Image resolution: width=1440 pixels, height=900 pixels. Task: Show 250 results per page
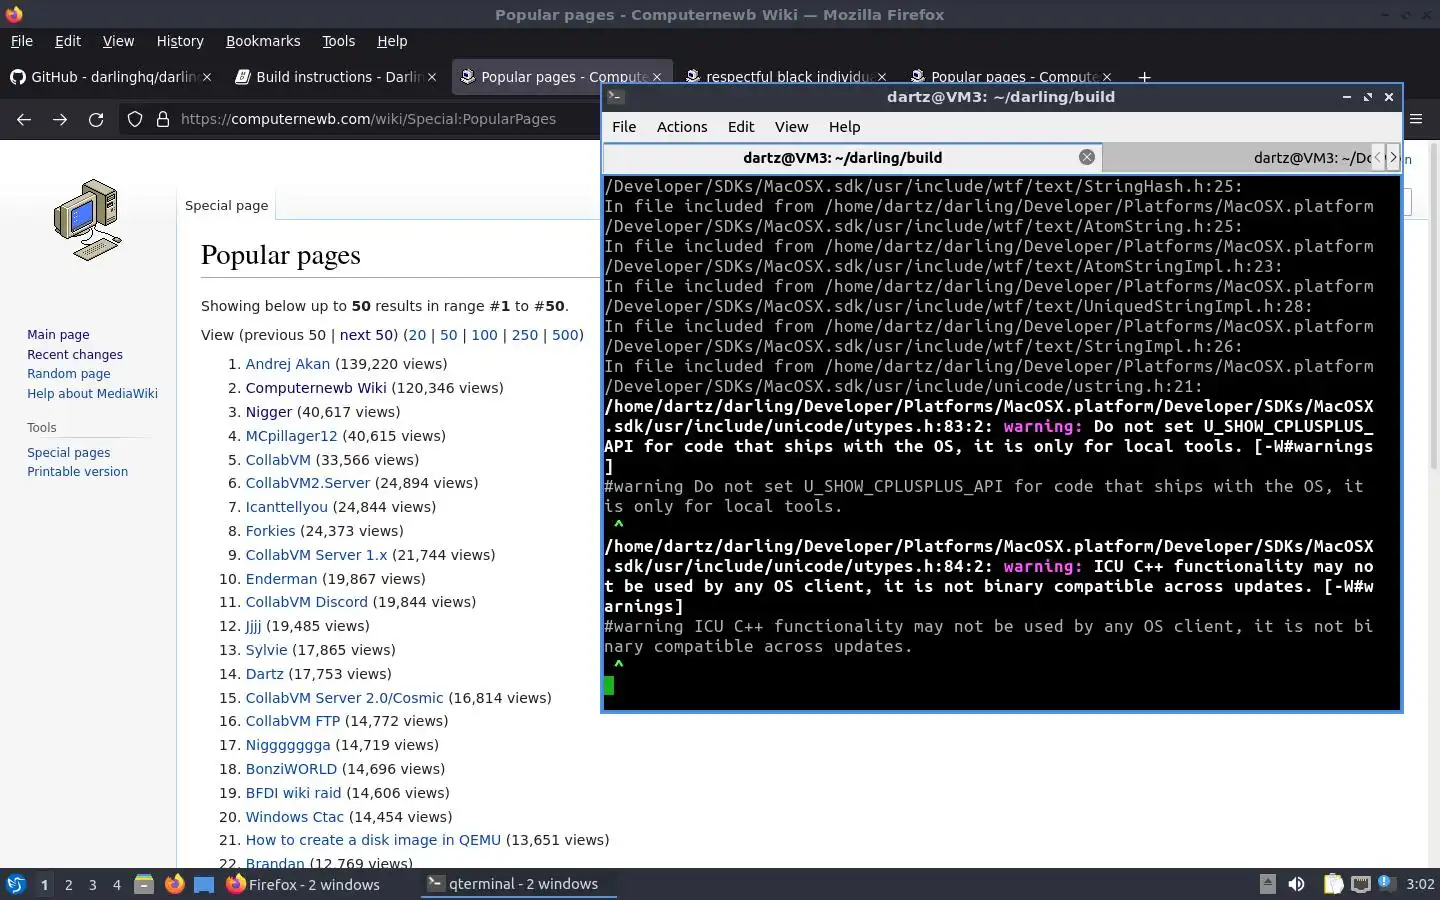[525, 335]
